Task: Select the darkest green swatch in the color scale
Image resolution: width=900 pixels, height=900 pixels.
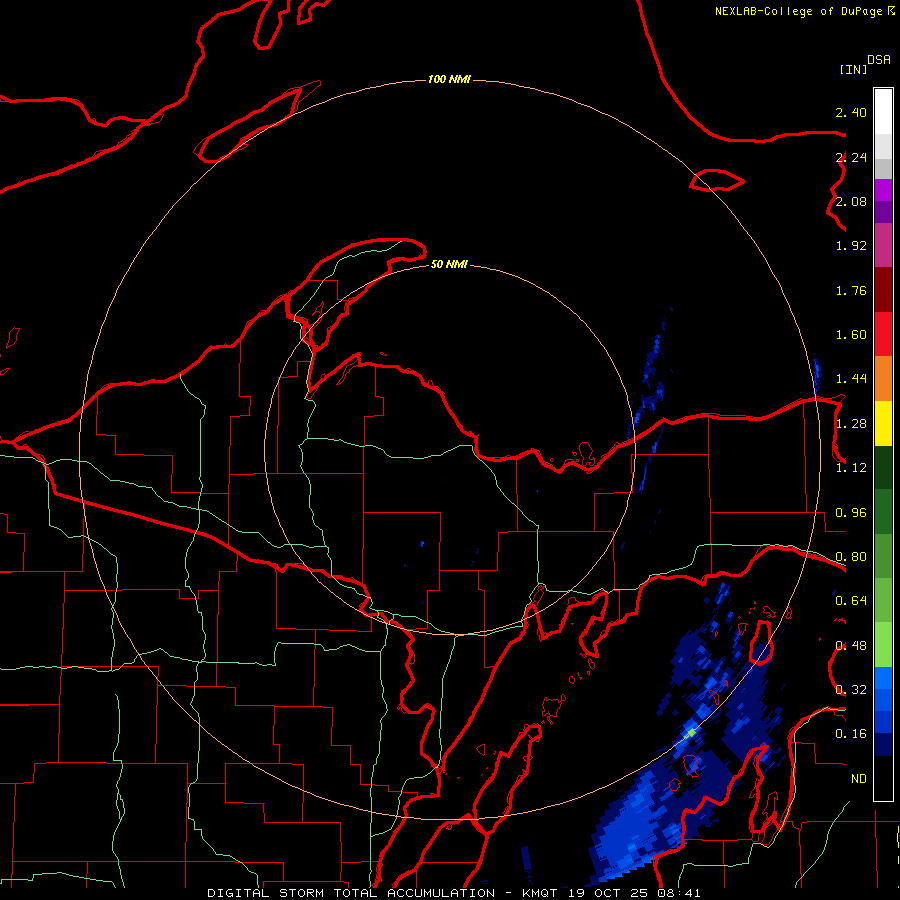Action: (883, 468)
